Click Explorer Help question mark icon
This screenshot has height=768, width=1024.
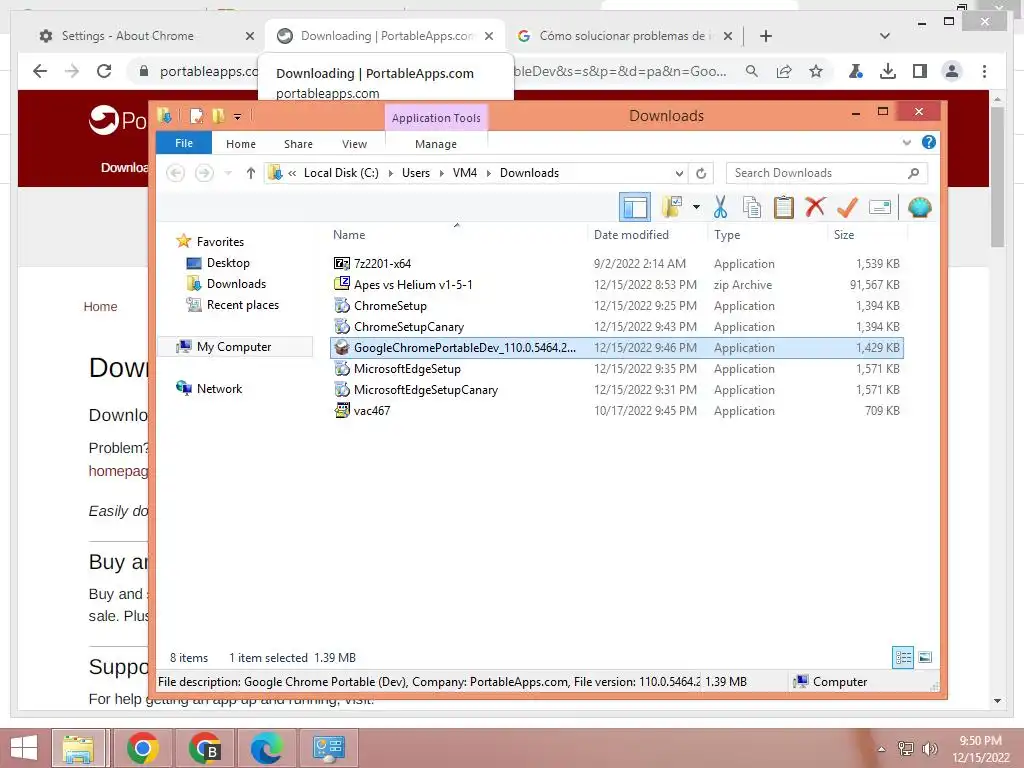[928, 142]
